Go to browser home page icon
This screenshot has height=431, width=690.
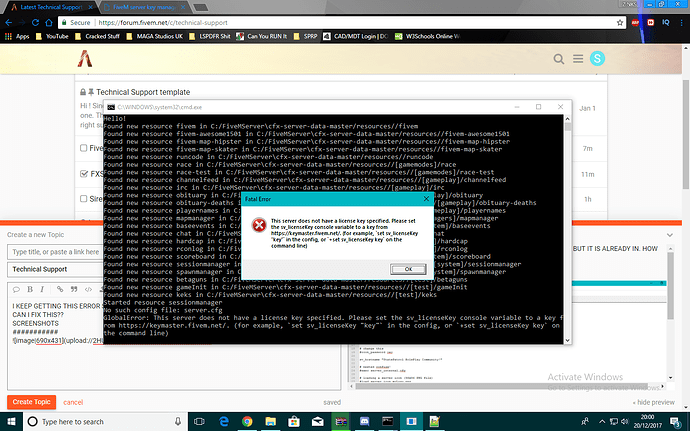(x=49, y=22)
